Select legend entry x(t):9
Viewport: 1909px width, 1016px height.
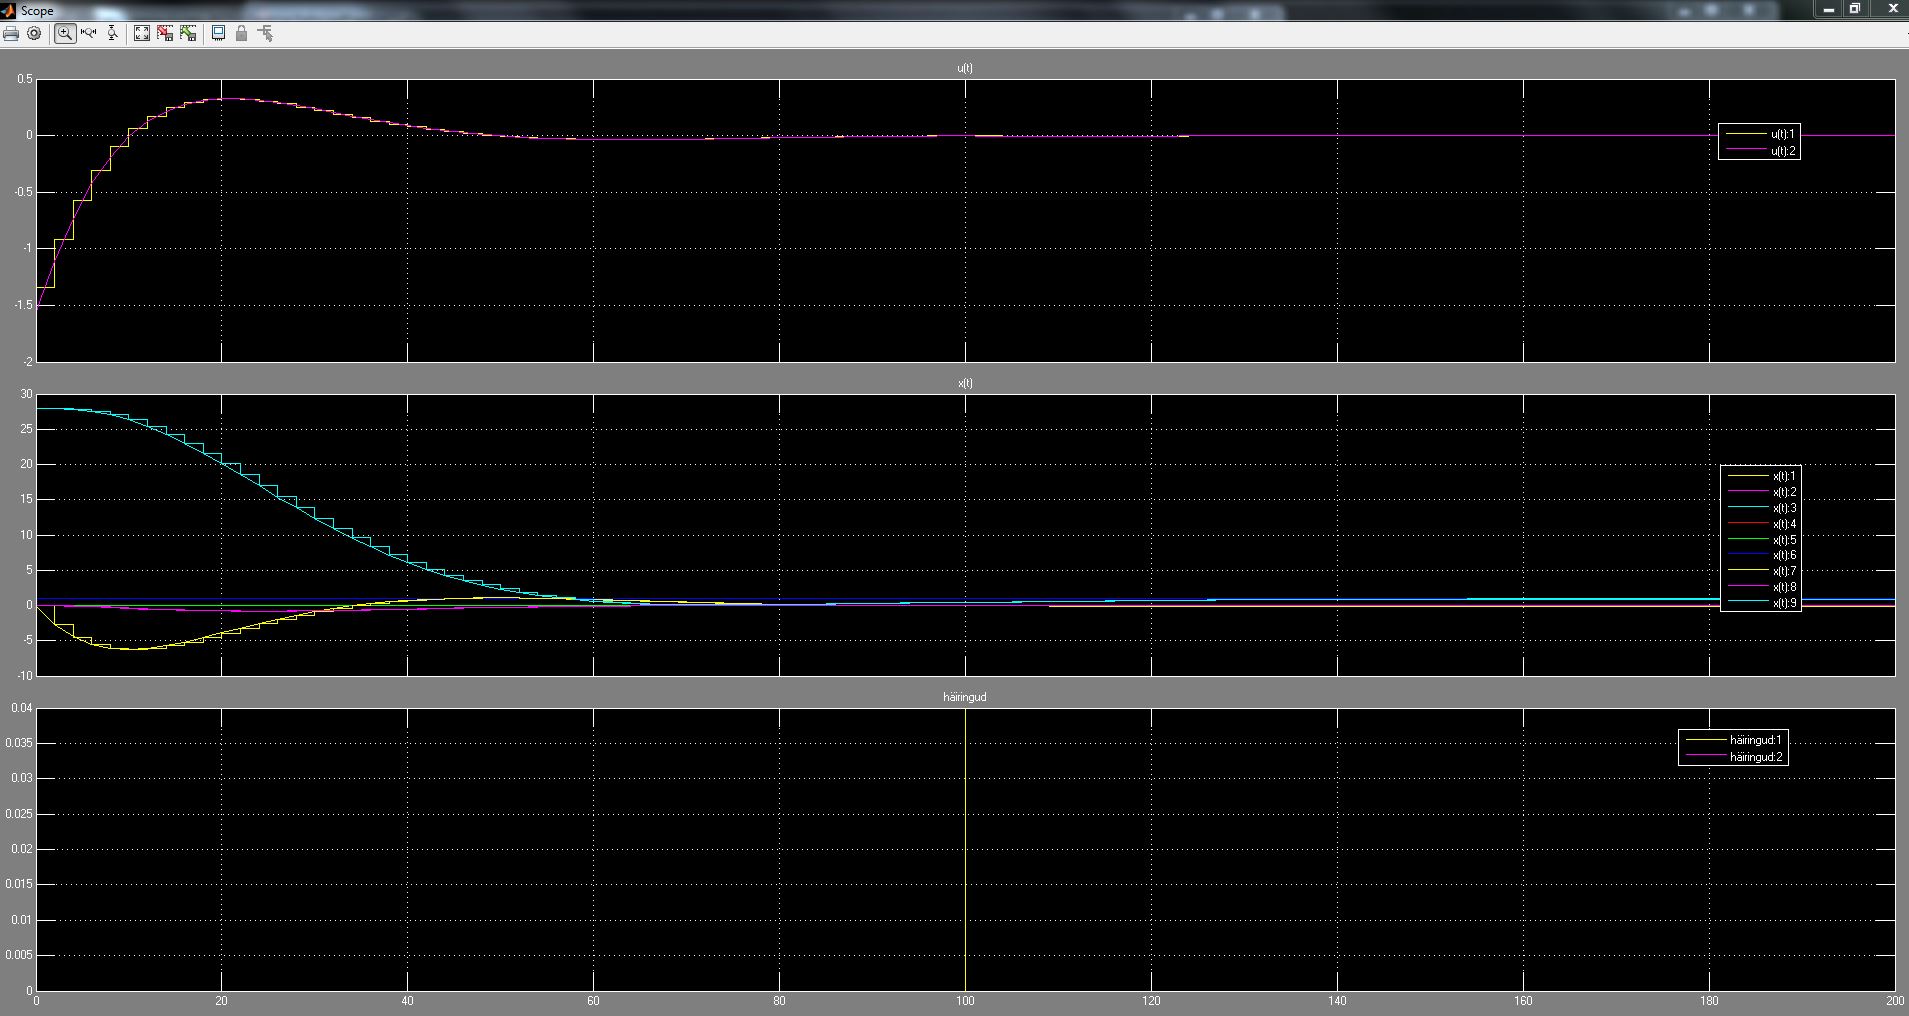click(1761, 603)
